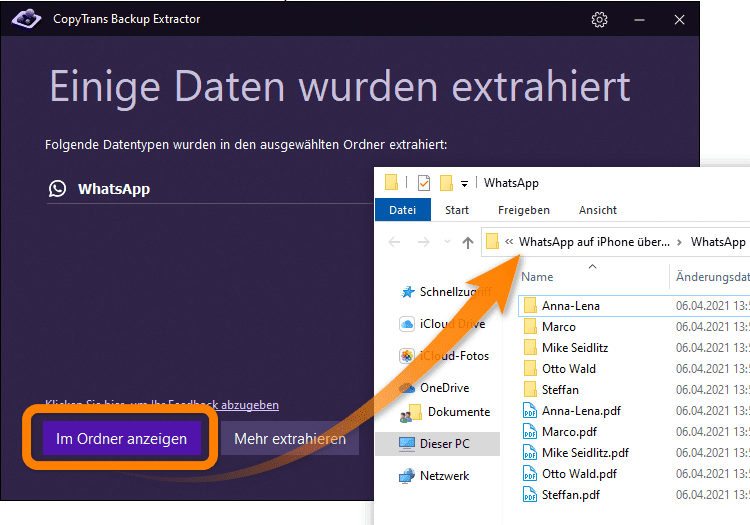The height and width of the screenshot is (525, 750).
Task: Click the folder icon of Otto Wald
Action: click(530, 369)
